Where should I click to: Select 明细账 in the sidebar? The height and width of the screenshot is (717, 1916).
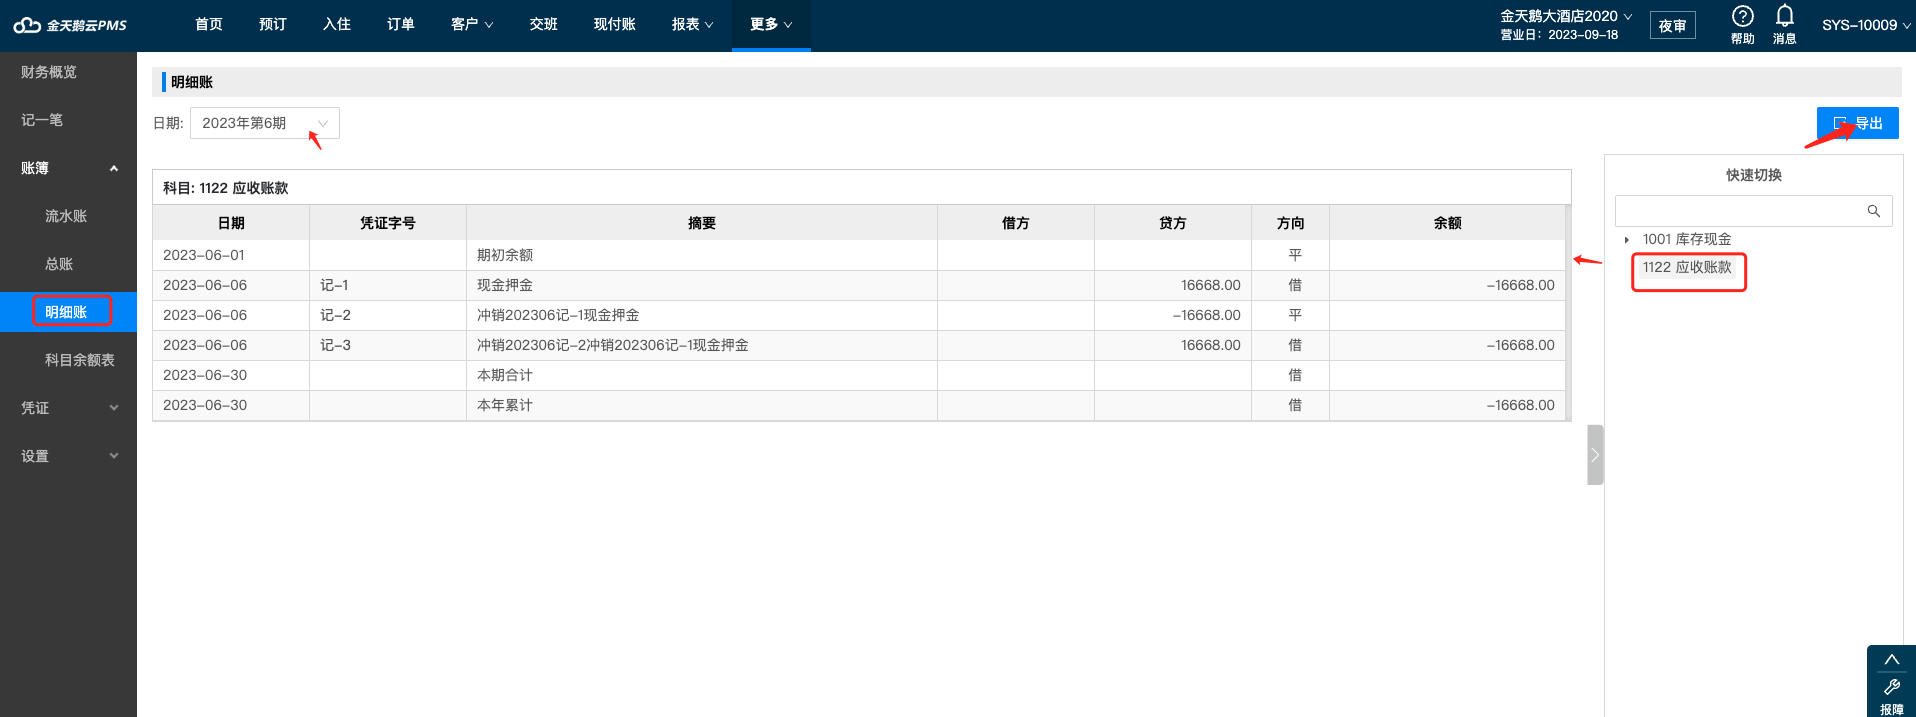[x=66, y=312]
